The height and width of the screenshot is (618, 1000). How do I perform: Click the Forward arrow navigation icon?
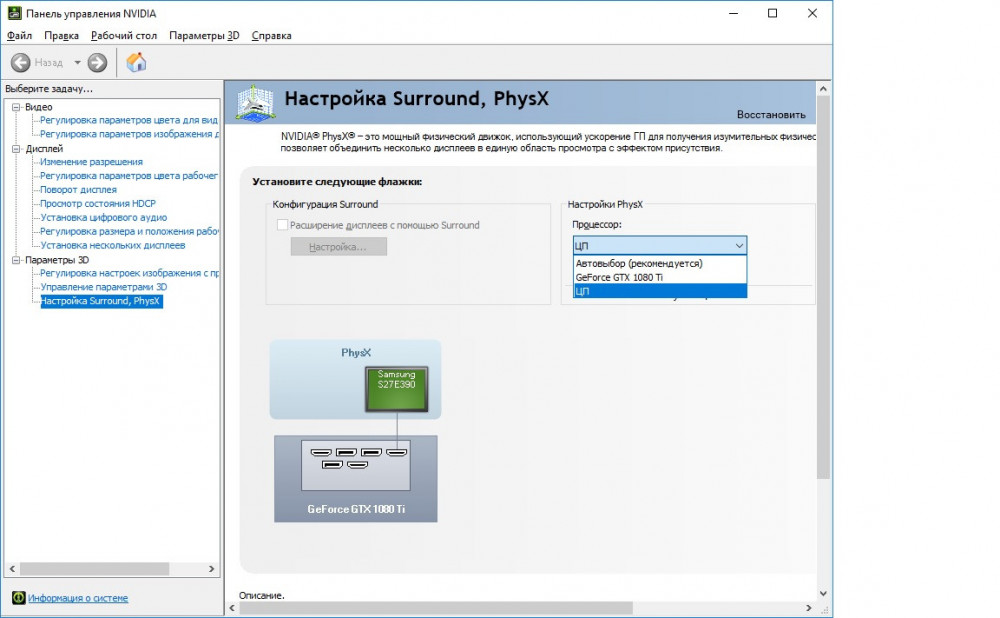tap(97, 63)
